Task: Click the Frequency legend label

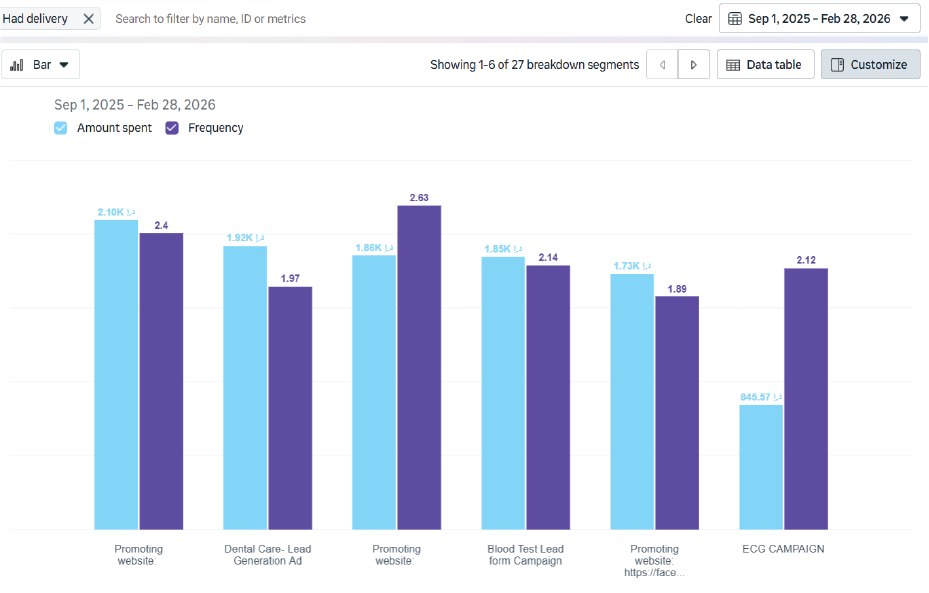Action: click(215, 128)
